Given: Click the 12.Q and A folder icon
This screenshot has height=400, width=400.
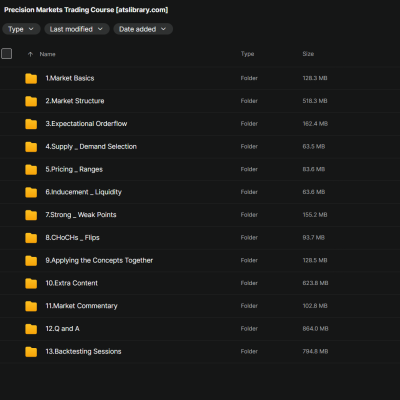Looking at the screenshot, I should coord(31,329).
